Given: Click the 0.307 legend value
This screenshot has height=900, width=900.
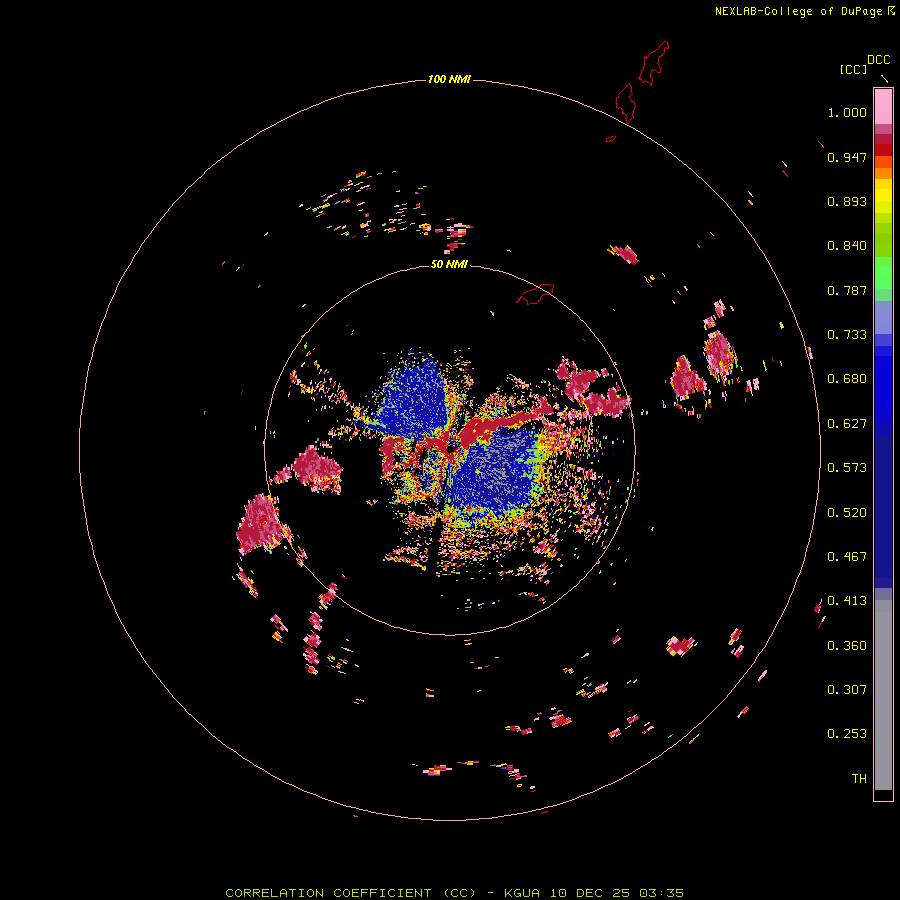Looking at the screenshot, I should click(x=847, y=690).
